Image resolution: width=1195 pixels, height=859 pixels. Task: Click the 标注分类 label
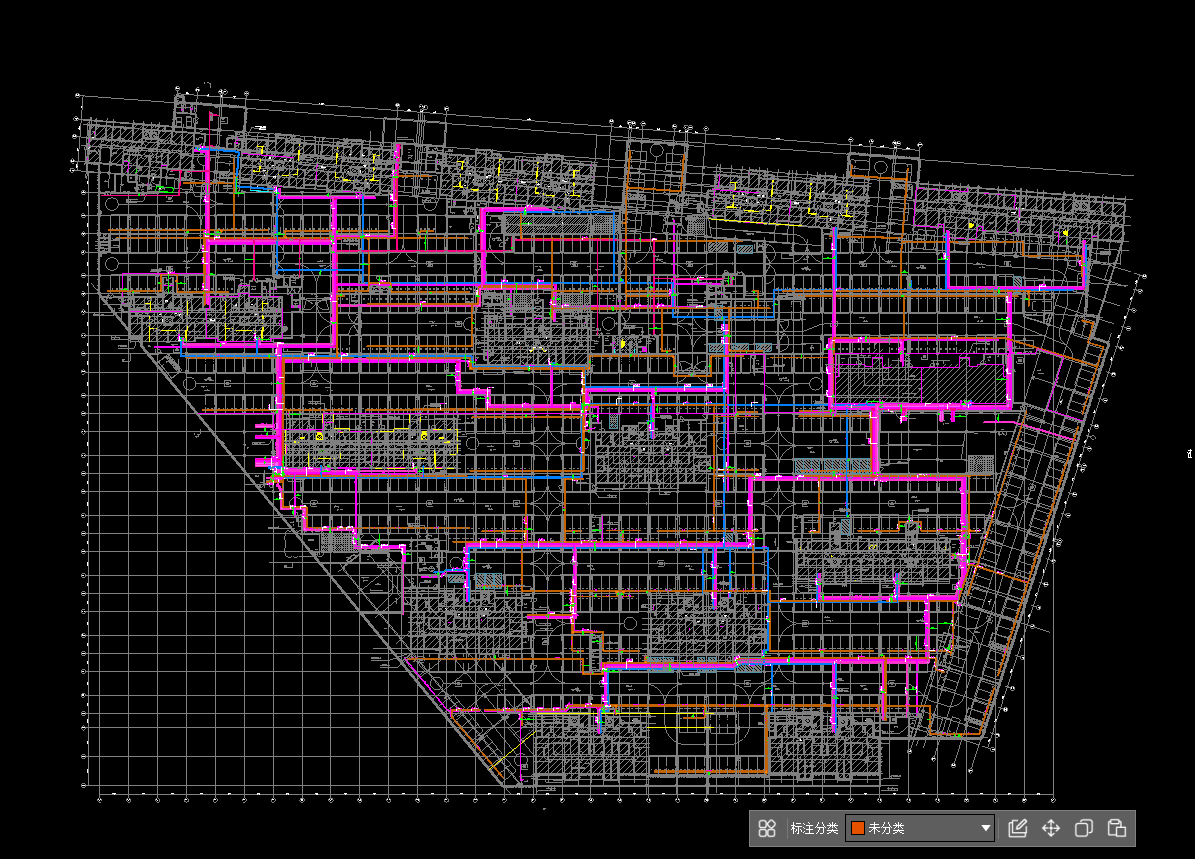coord(814,828)
